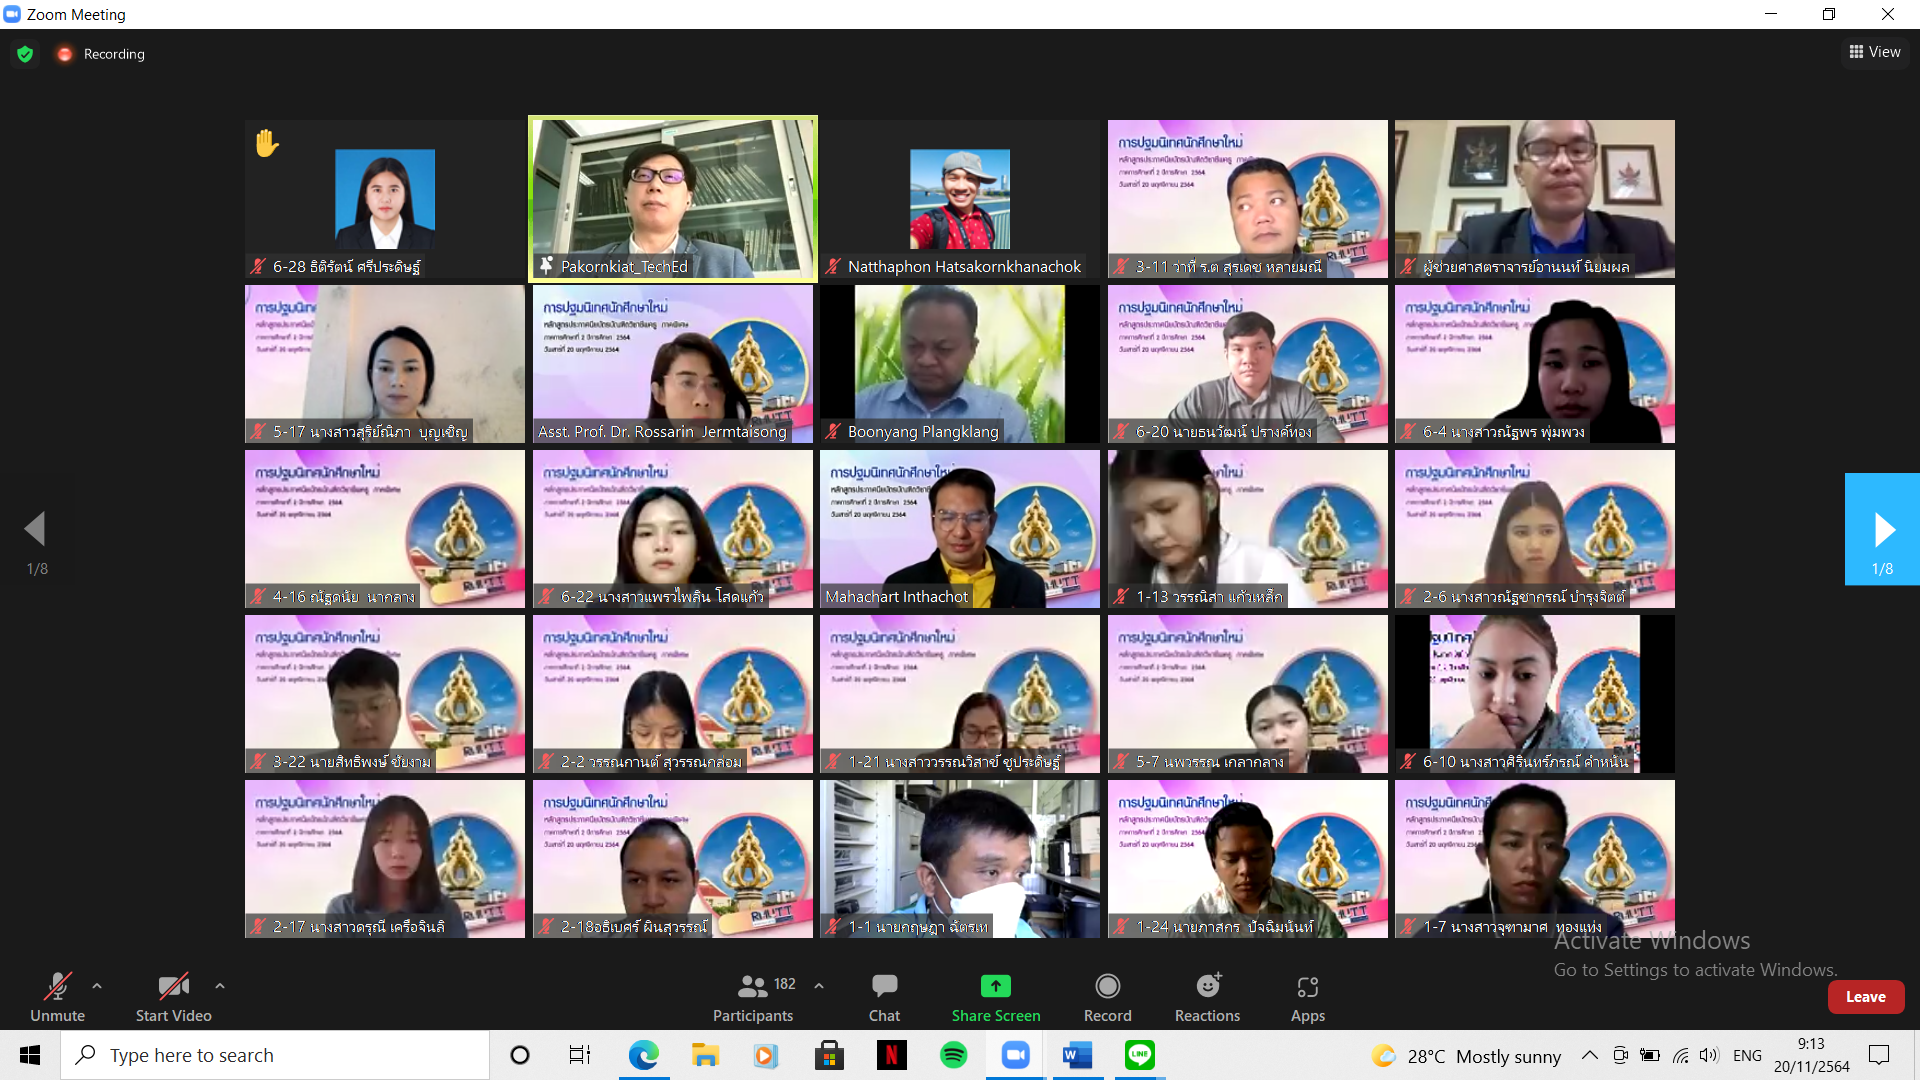Open Netflix from taskbar

(x=891, y=1055)
